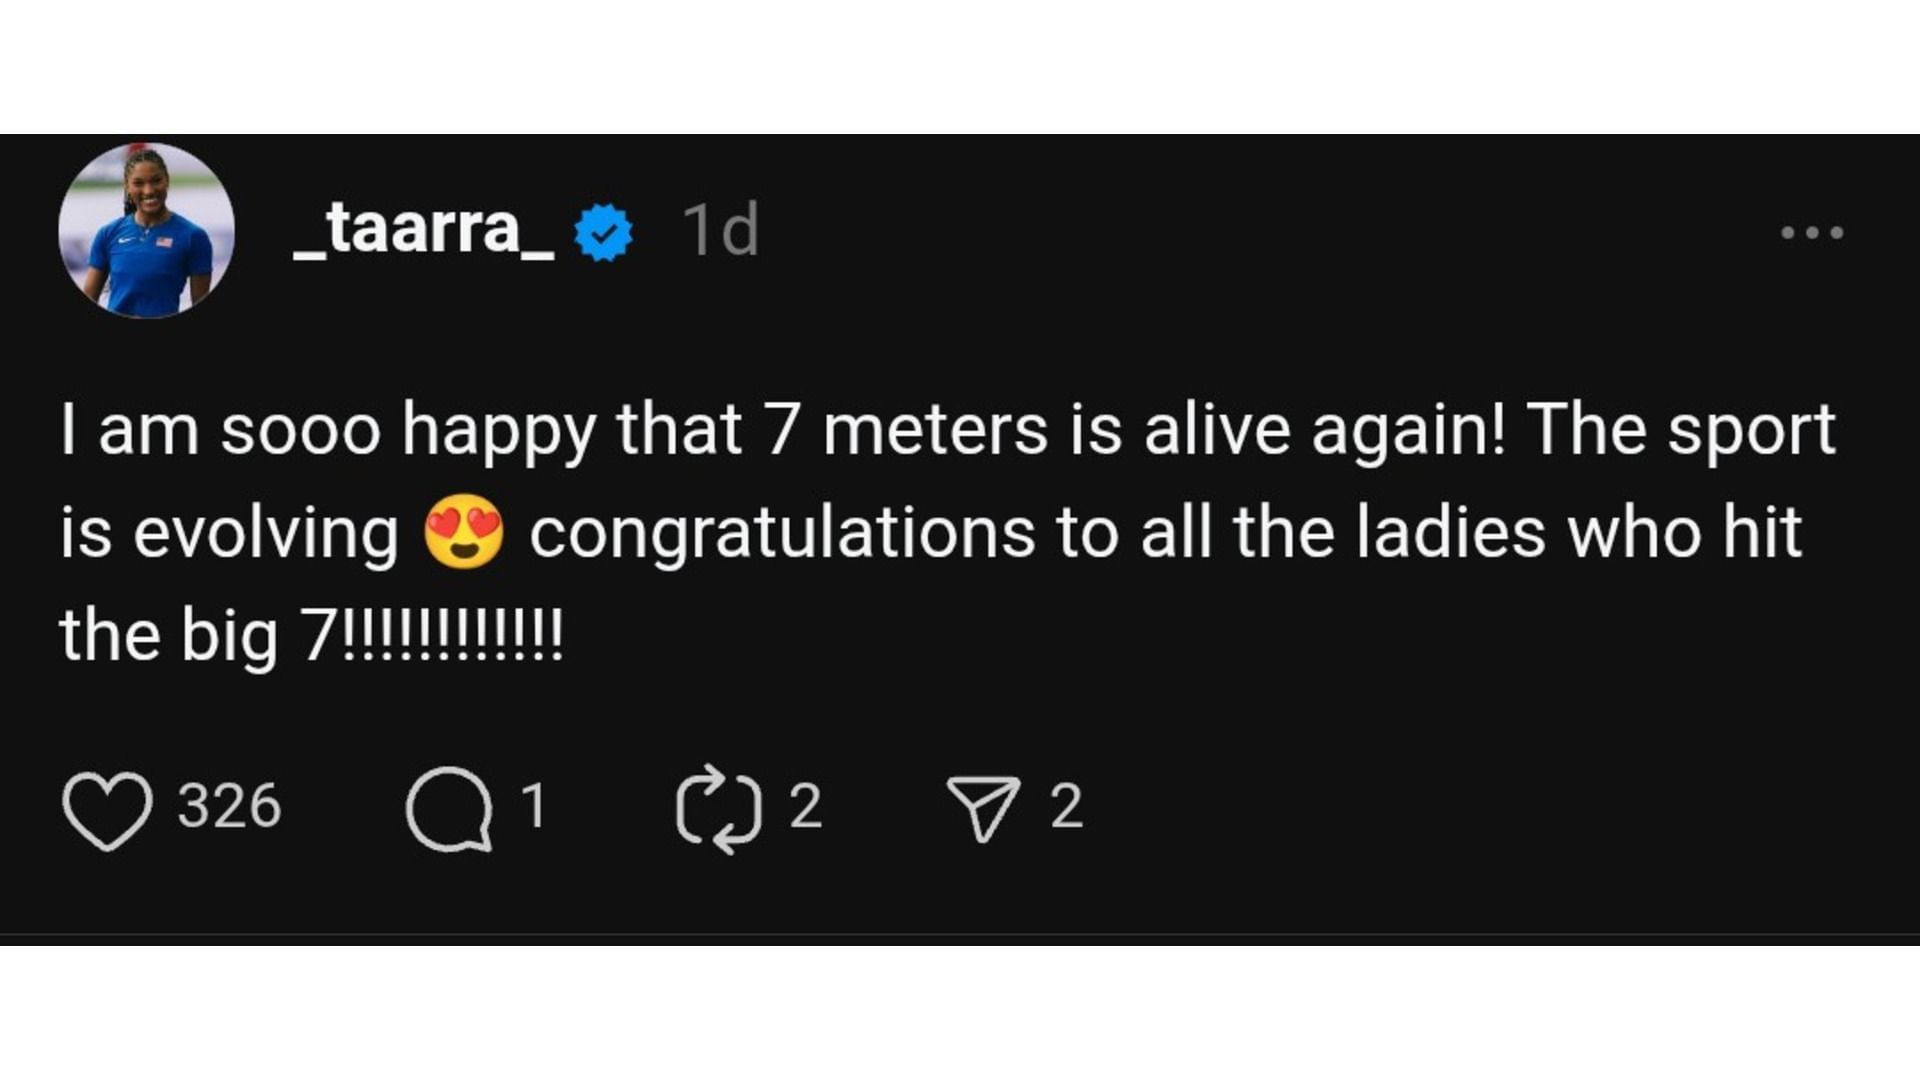This screenshot has height=1080, width=1920.
Task: Click the last line 'the big 7!!!!'
Action: point(311,635)
